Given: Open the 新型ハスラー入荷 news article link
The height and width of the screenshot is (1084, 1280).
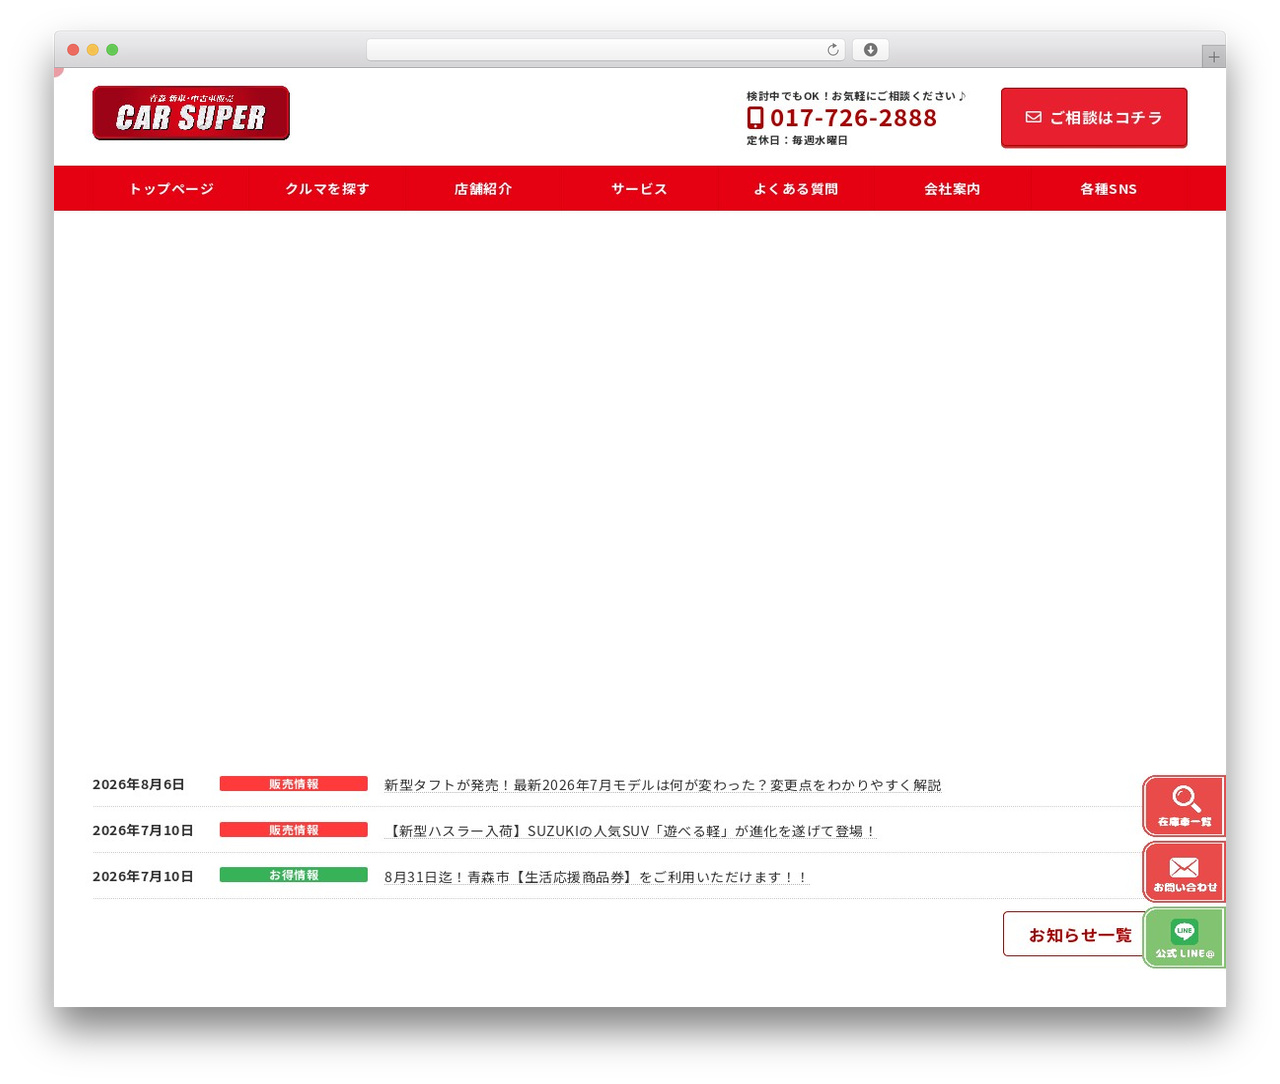Looking at the screenshot, I should click(x=629, y=831).
